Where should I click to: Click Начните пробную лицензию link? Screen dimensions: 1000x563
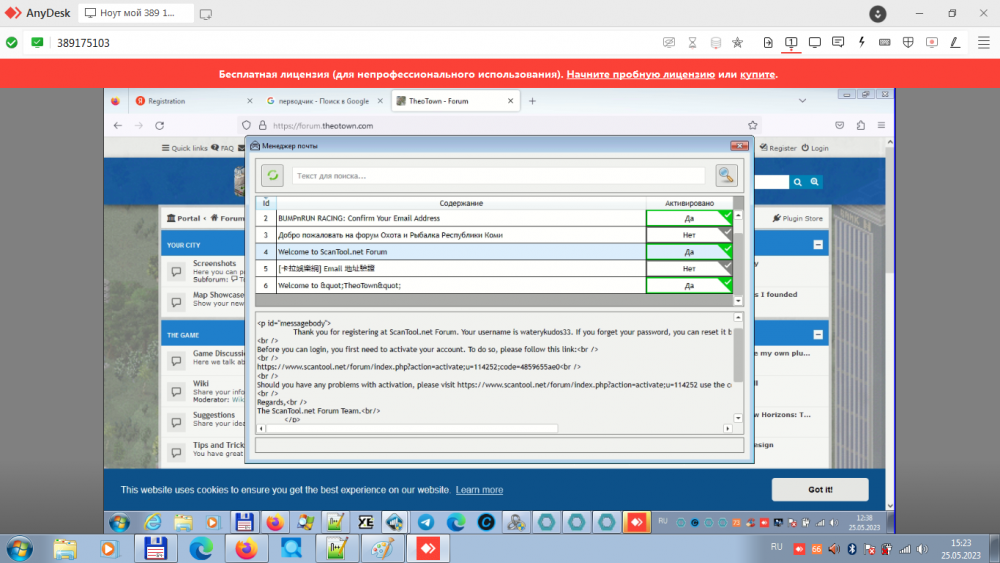(640, 74)
